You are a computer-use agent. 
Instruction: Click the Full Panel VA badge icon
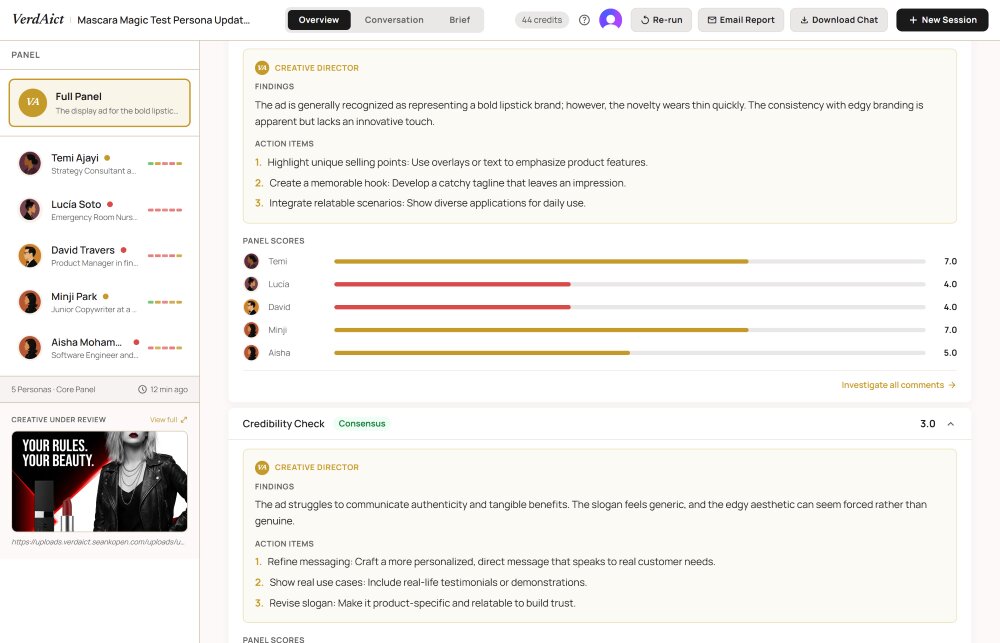(33, 103)
